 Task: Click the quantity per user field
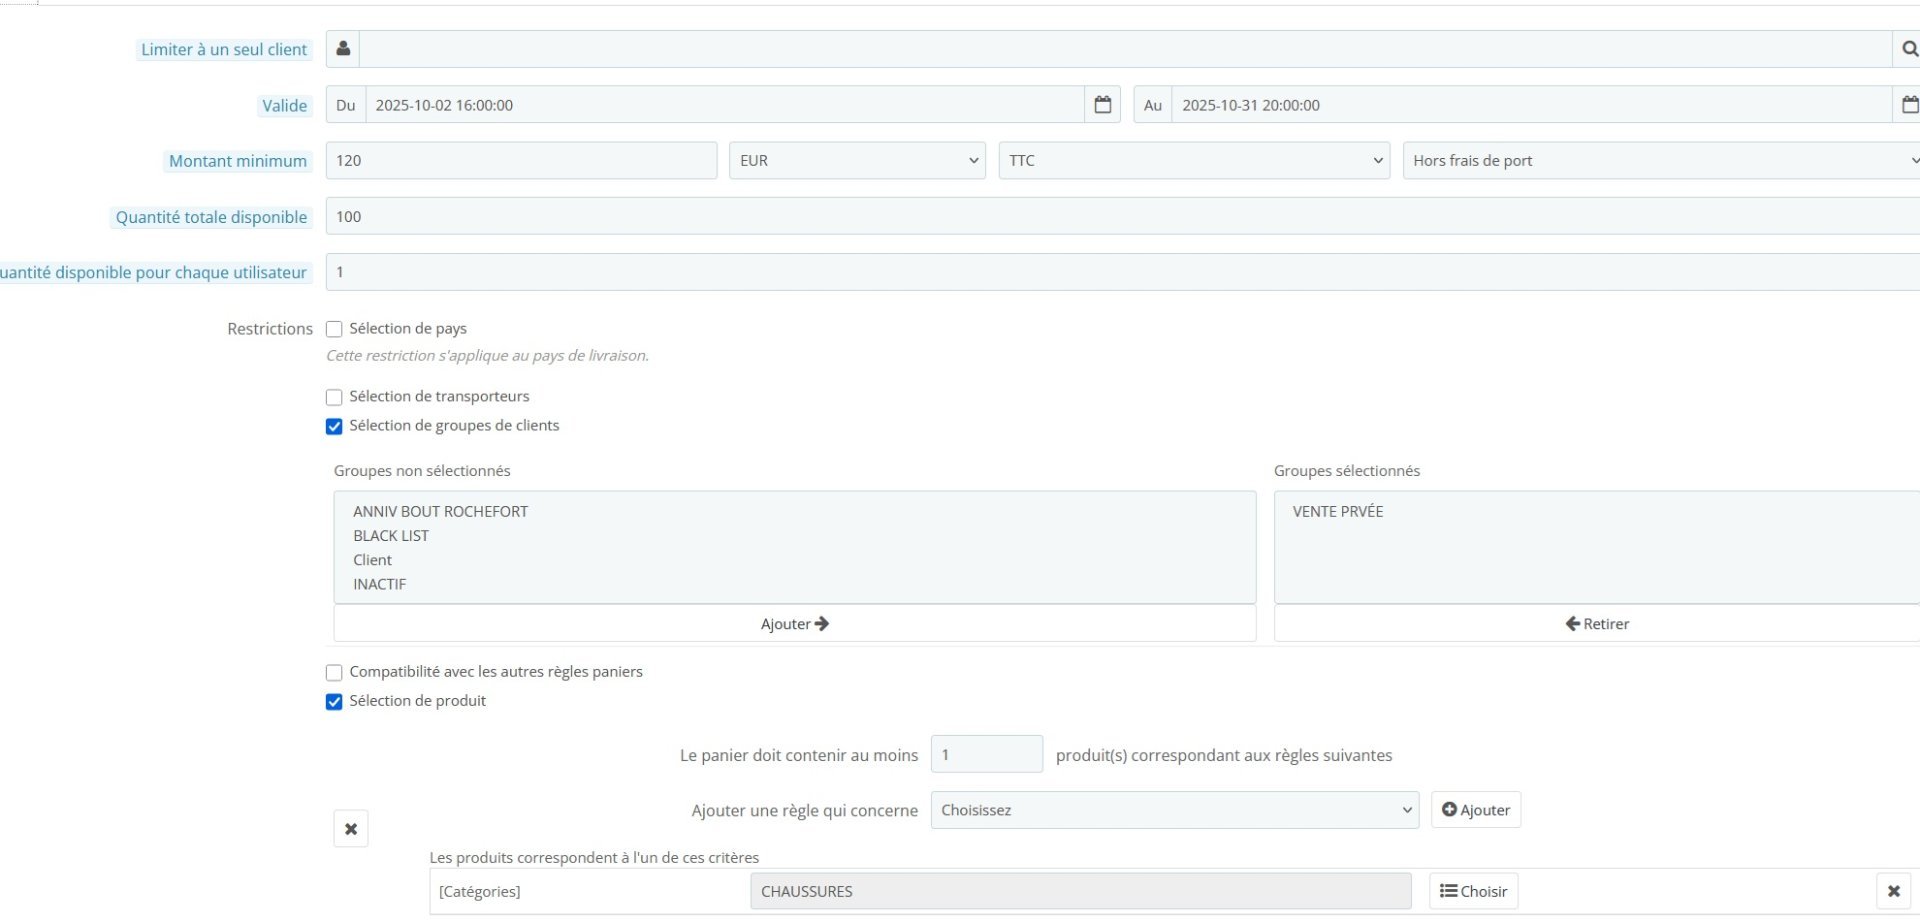1123,272
